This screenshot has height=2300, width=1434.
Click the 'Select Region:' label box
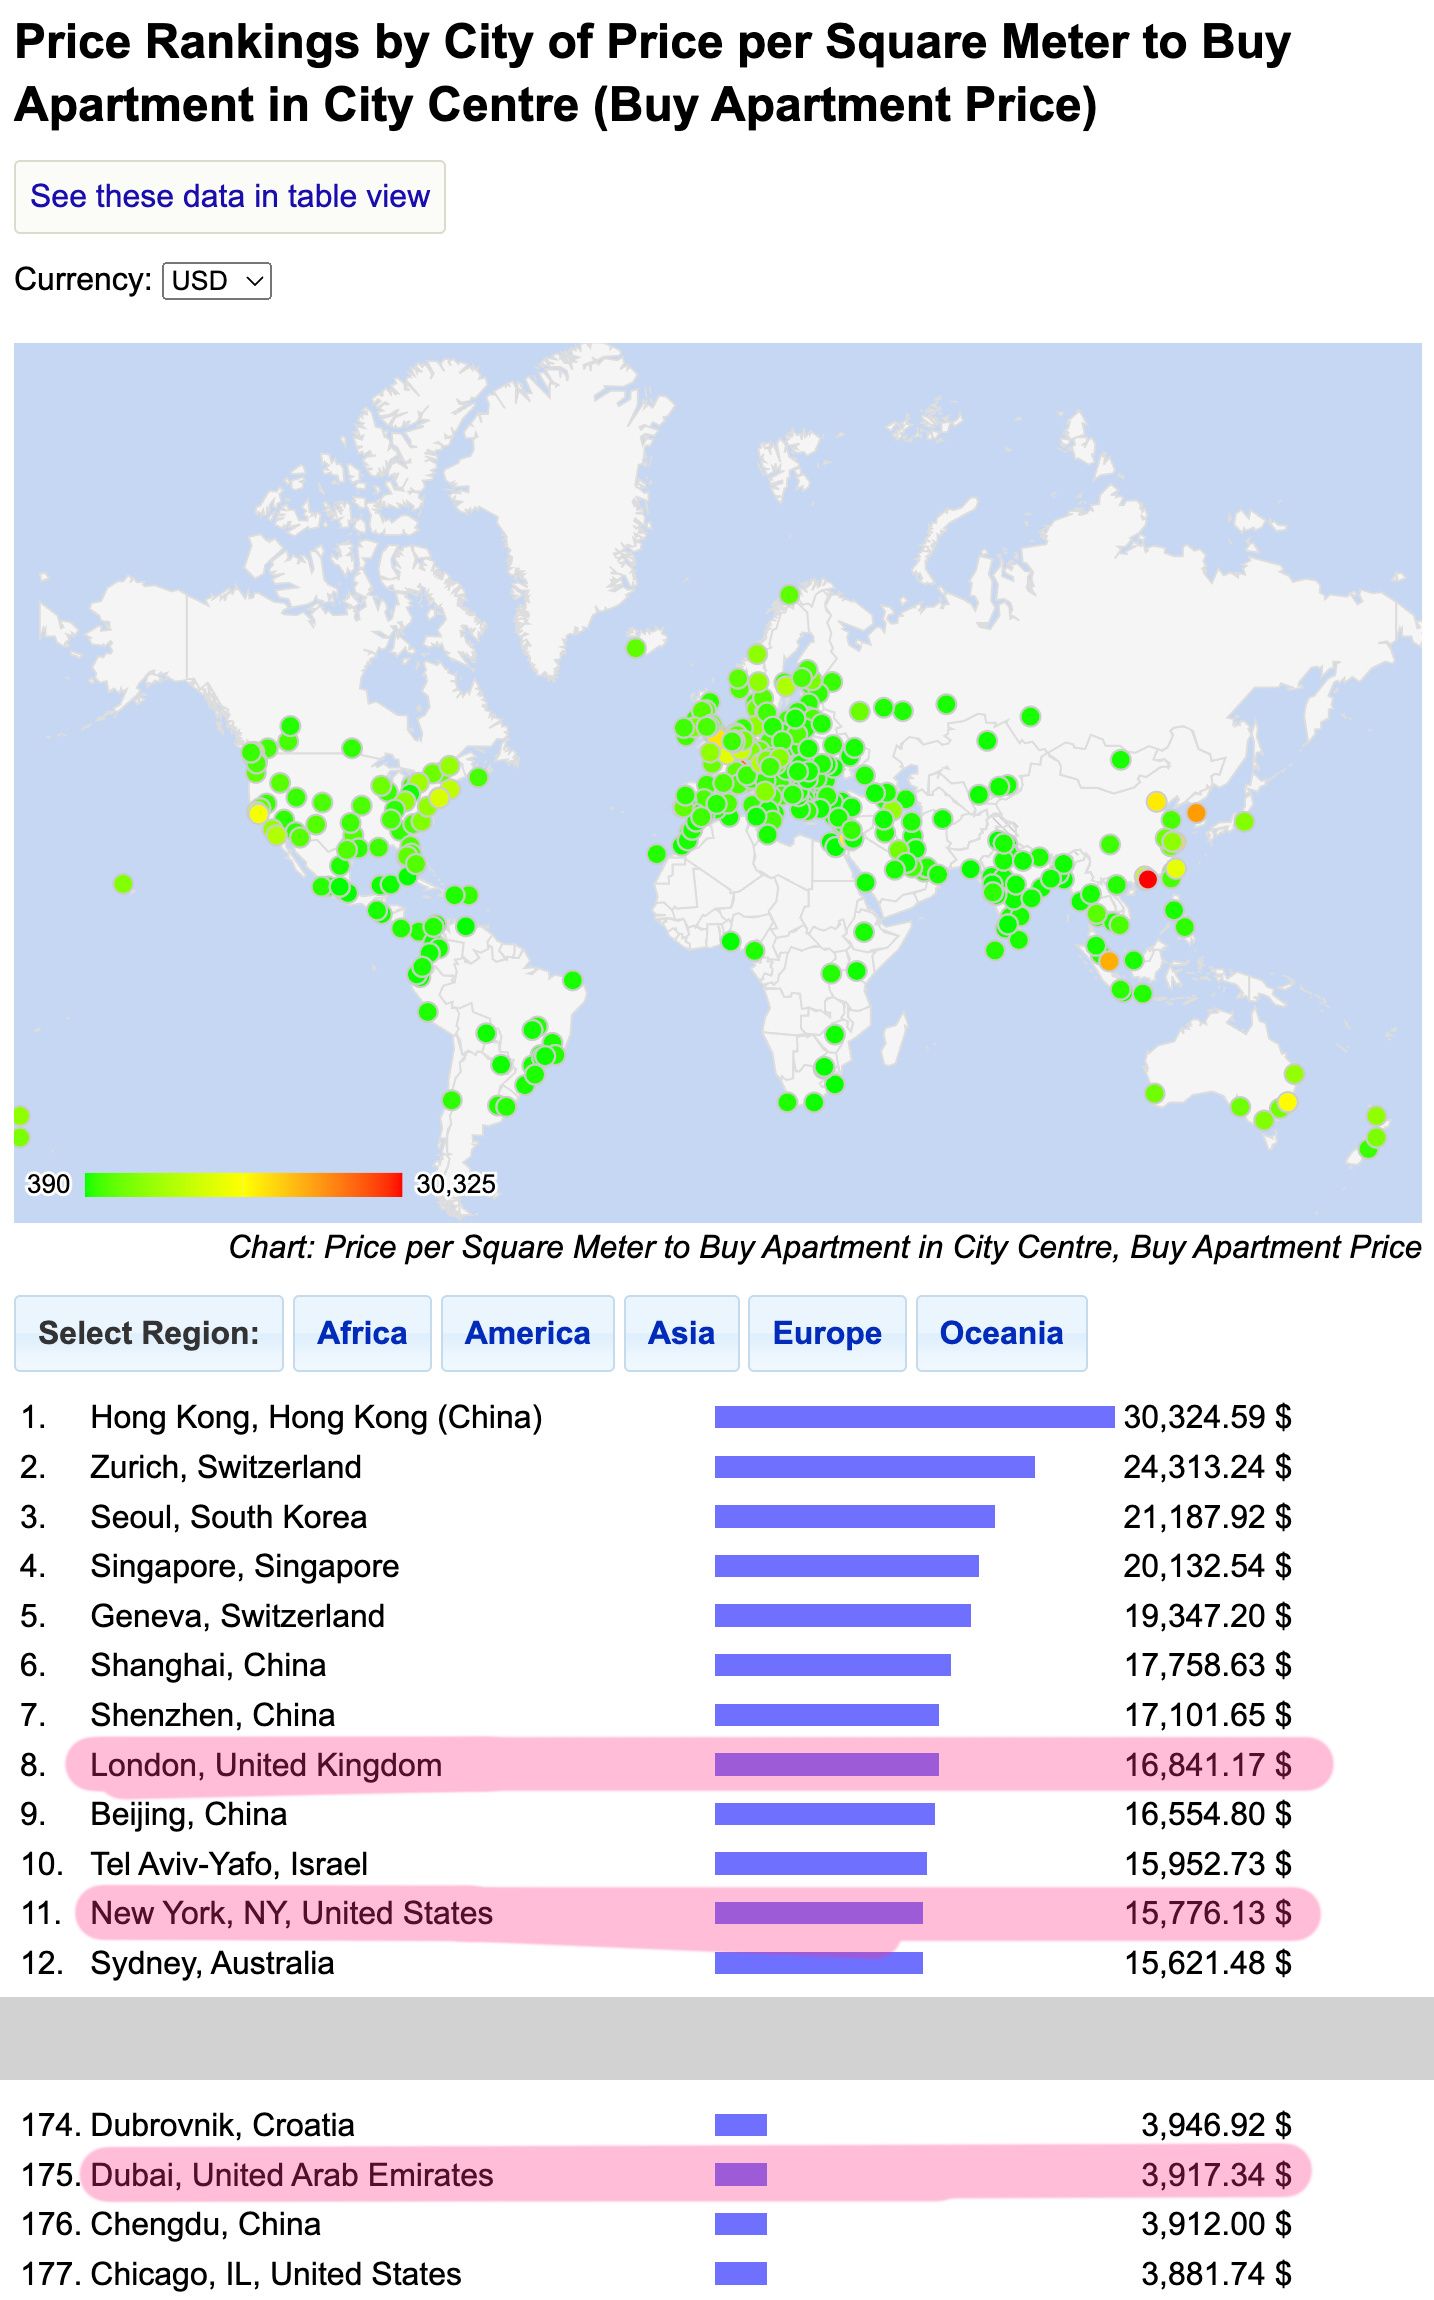click(x=149, y=1333)
